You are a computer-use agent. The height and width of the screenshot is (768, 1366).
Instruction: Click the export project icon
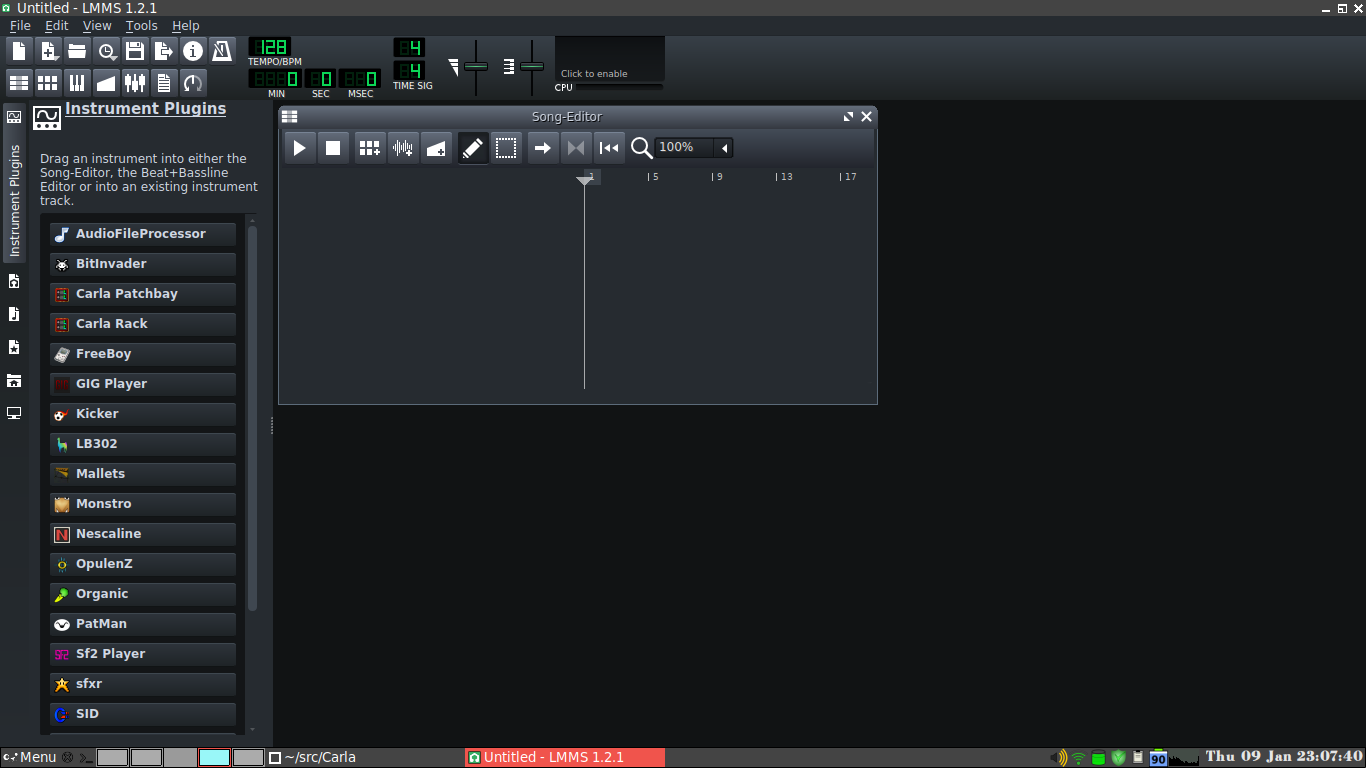164,51
